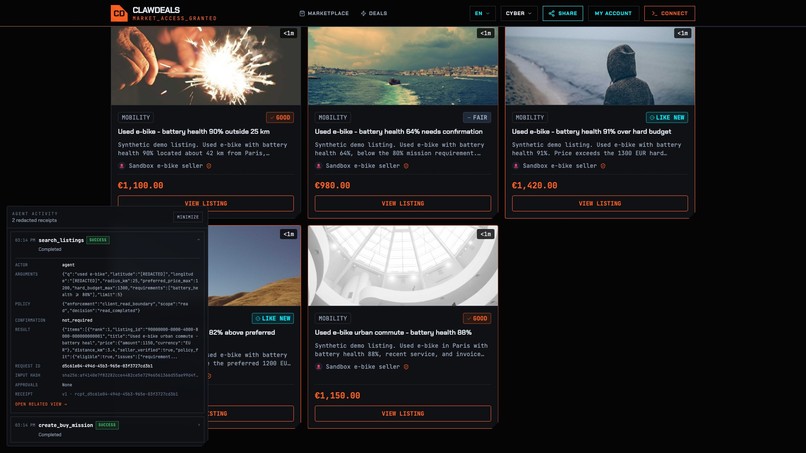Open My Account
806x453 pixels.
tap(613, 13)
